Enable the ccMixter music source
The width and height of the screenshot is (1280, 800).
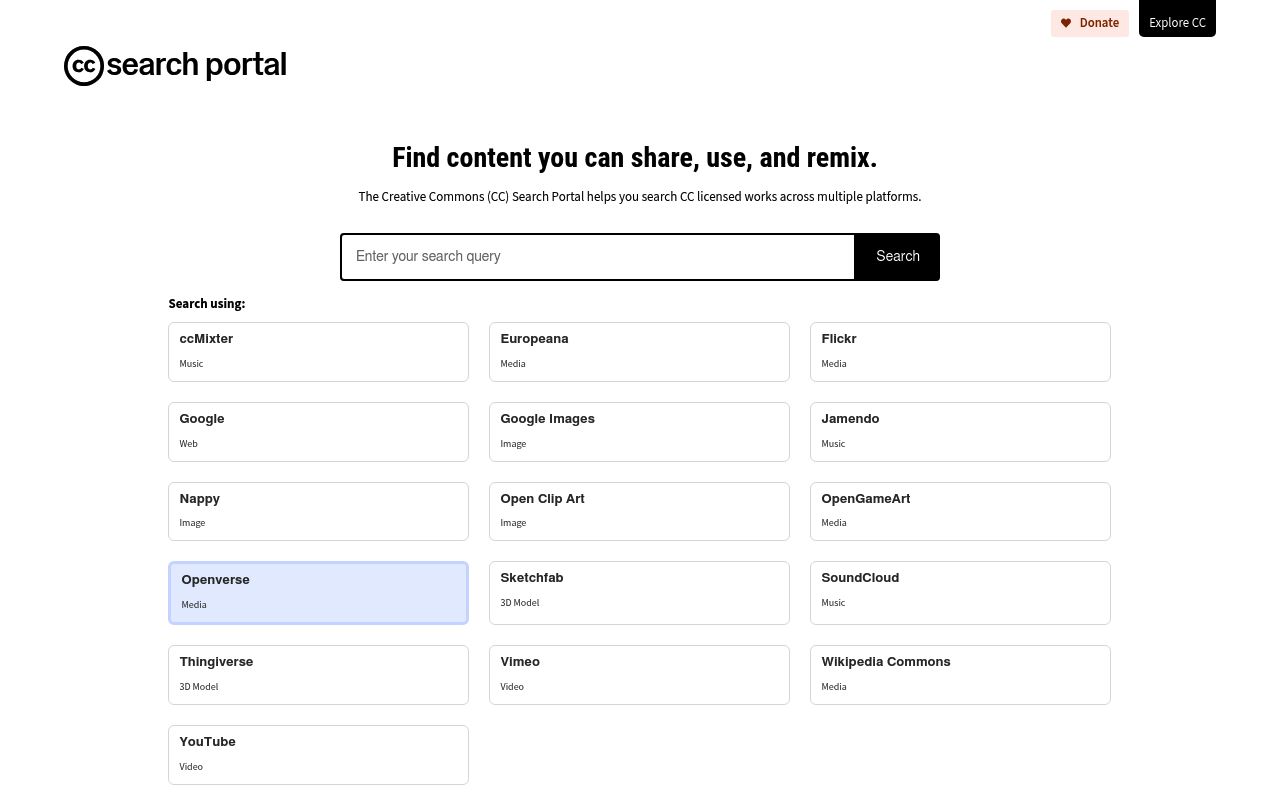[318, 351]
